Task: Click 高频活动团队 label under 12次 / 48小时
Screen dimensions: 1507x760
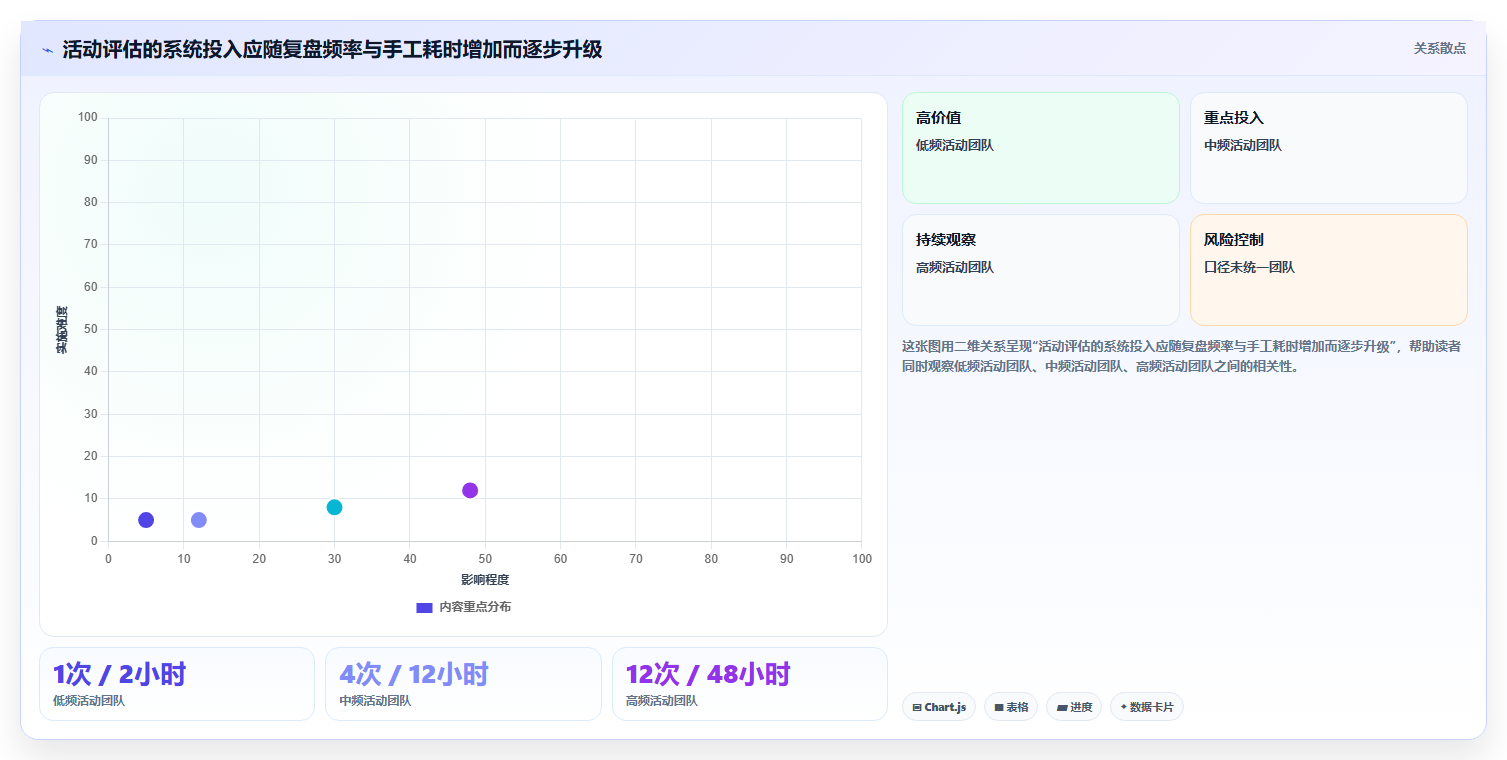Action: (x=662, y=701)
